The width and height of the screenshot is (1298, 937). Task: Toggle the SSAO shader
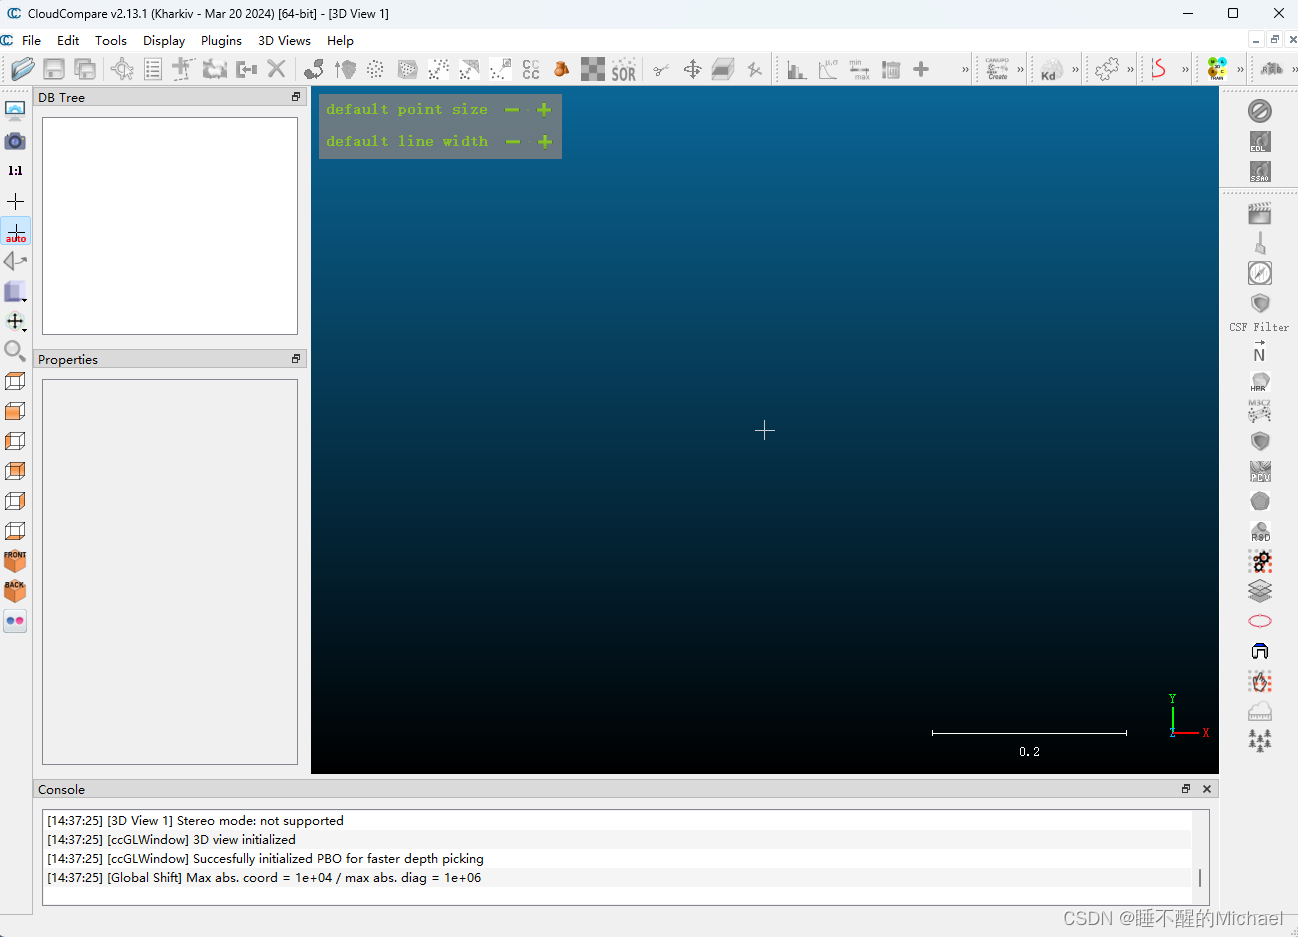point(1260,171)
